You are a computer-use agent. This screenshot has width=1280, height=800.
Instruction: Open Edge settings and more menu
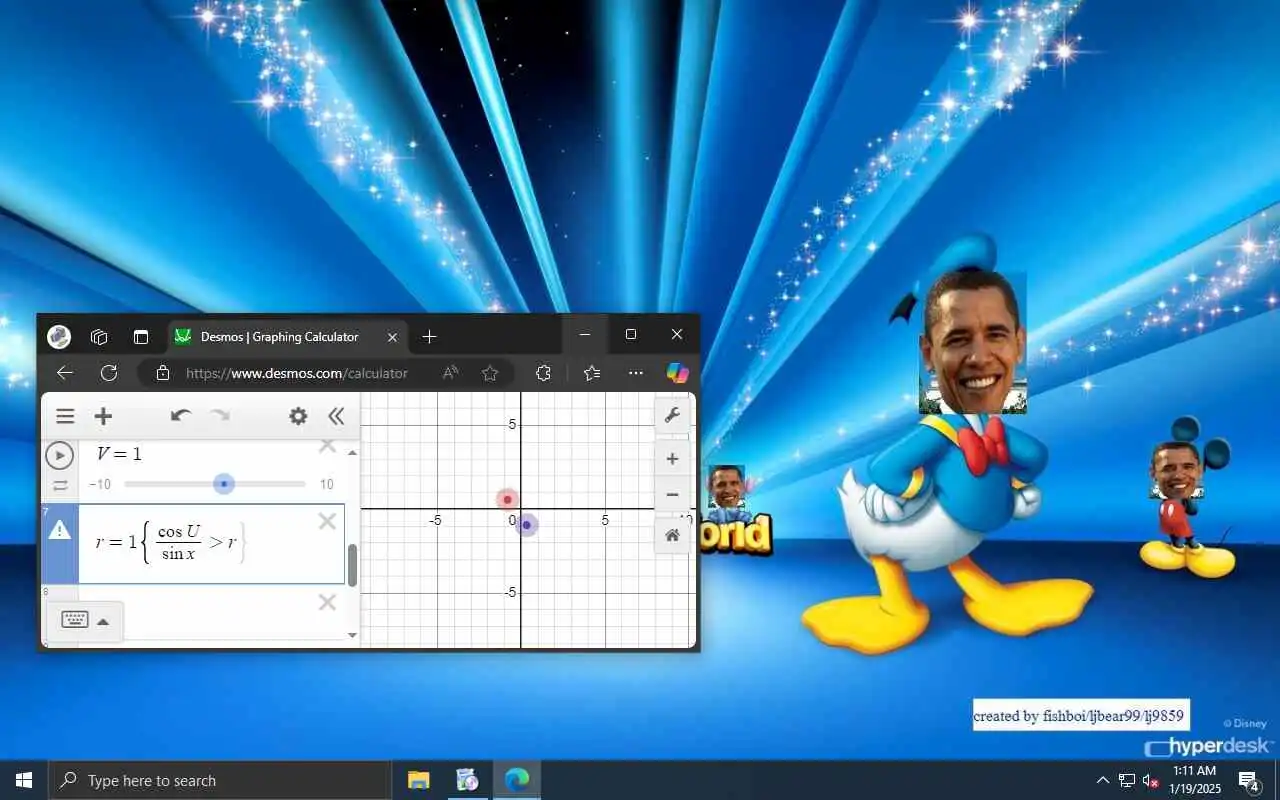636,373
